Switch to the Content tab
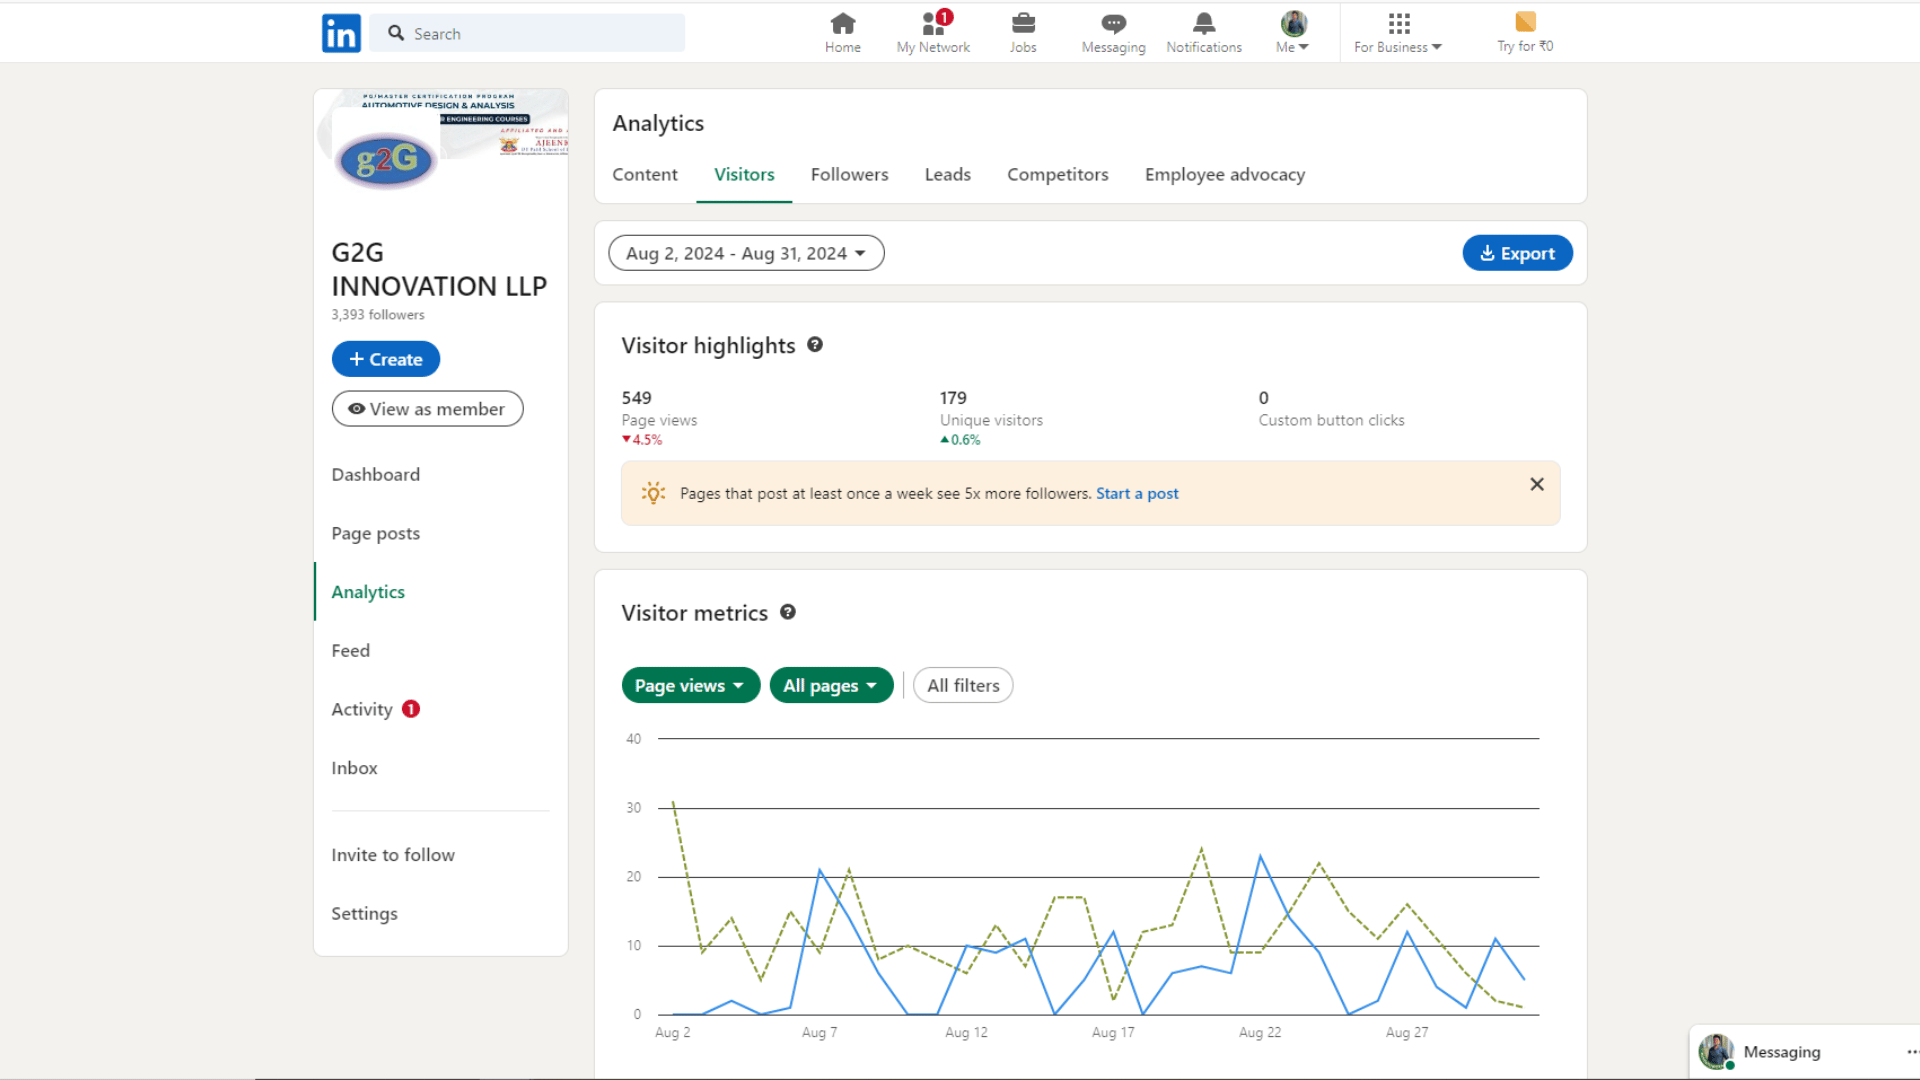The width and height of the screenshot is (1920, 1080). (645, 174)
